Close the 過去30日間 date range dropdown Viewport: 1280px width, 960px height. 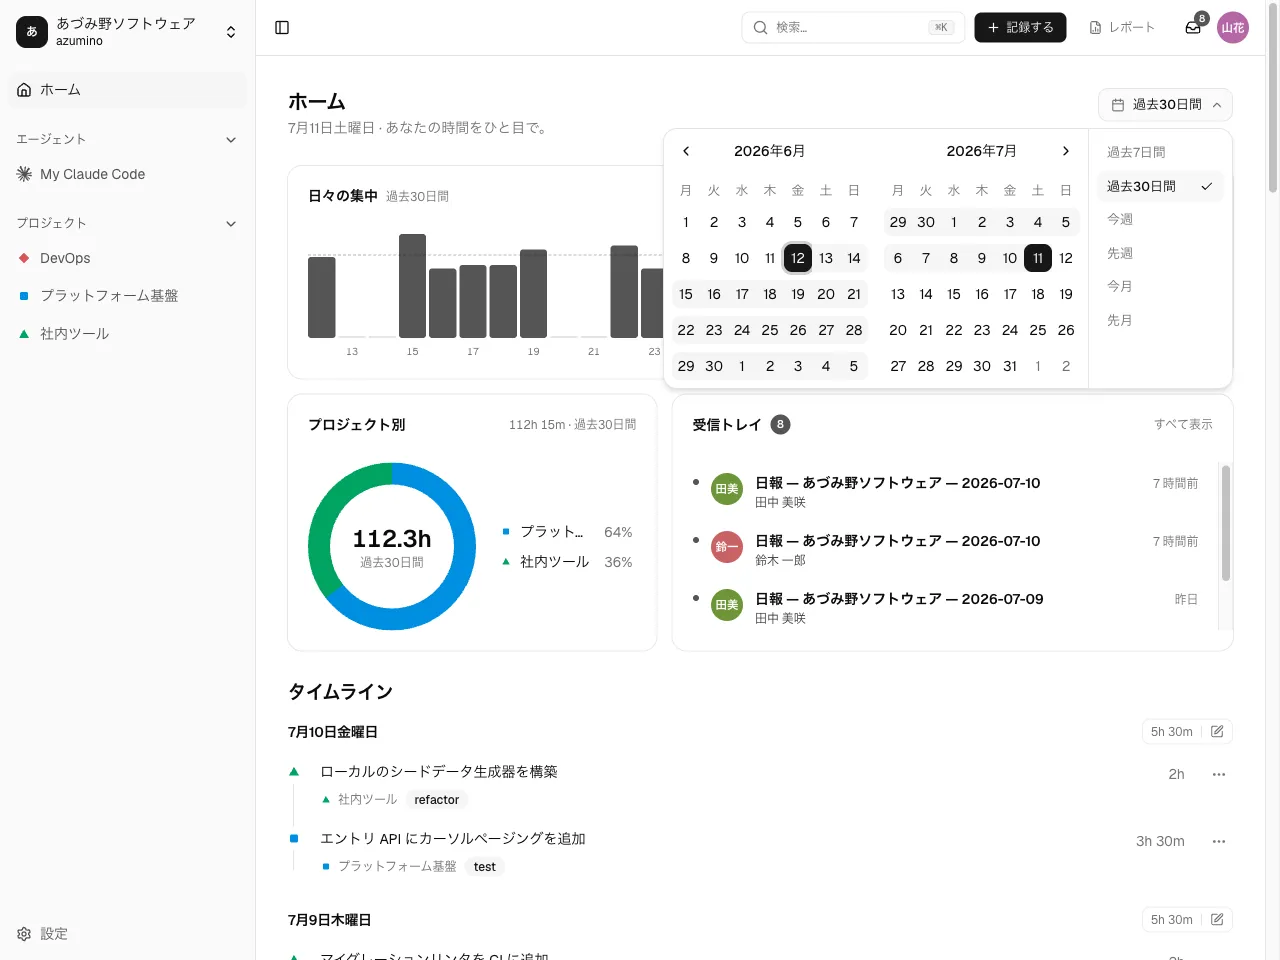(x=1165, y=105)
